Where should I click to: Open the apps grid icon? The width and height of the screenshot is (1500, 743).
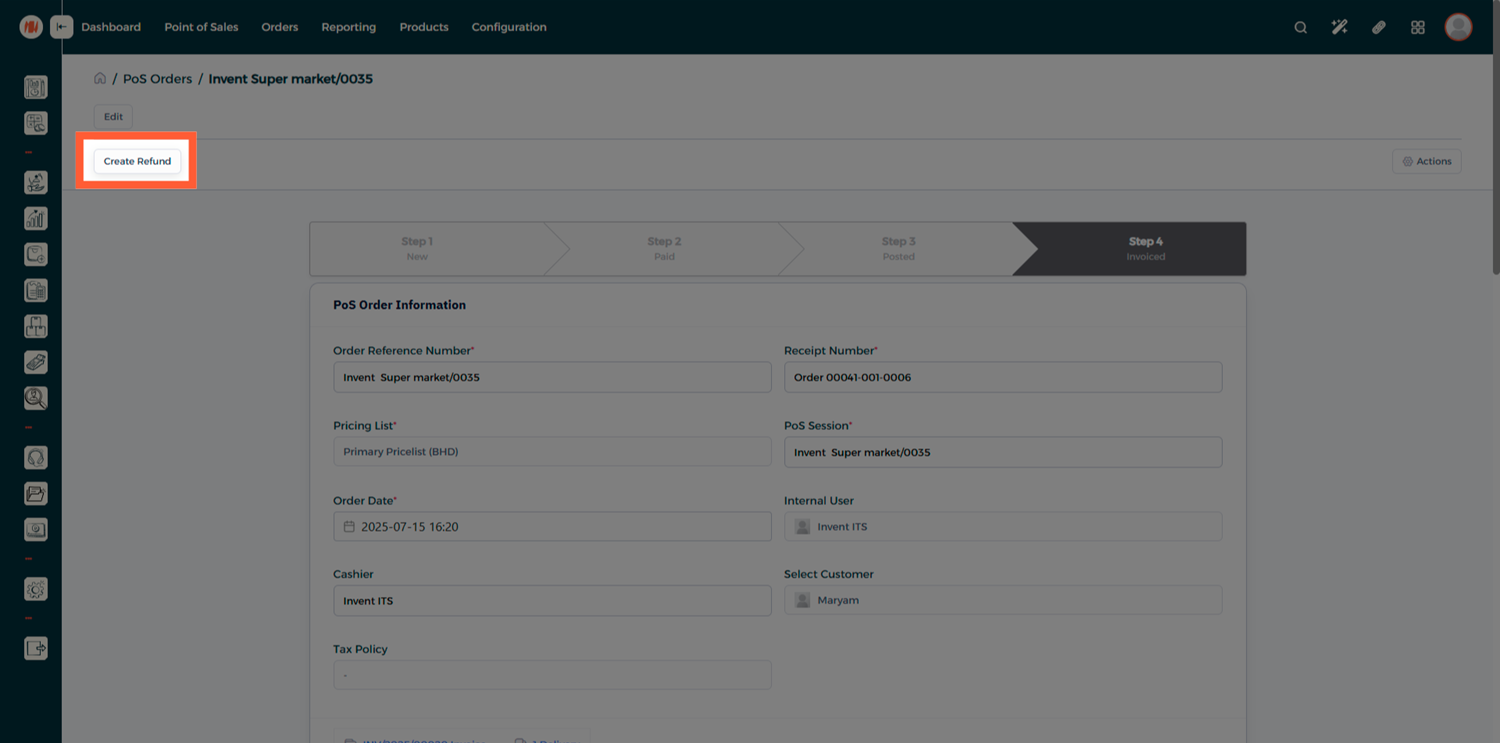pos(1417,27)
